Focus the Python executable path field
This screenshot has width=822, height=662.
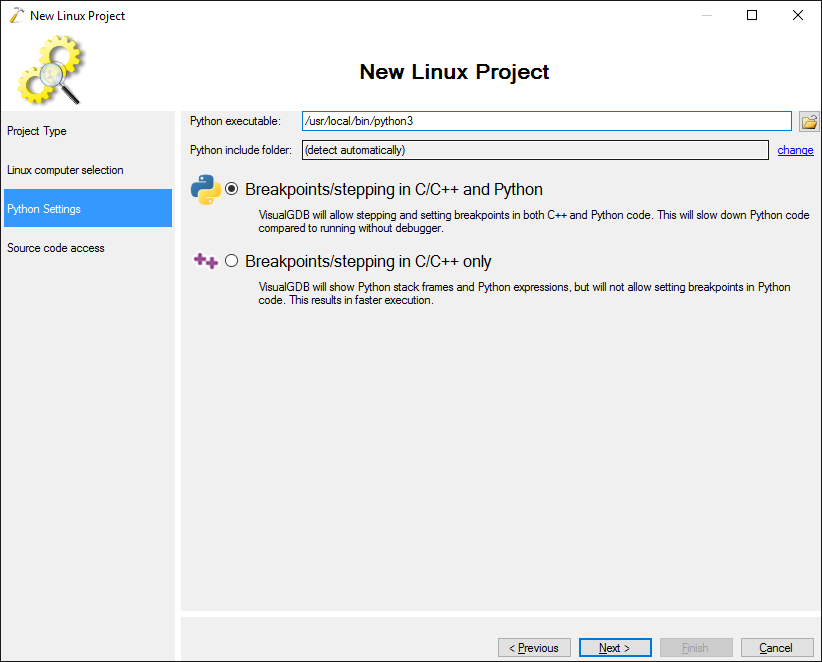coord(546,121)
